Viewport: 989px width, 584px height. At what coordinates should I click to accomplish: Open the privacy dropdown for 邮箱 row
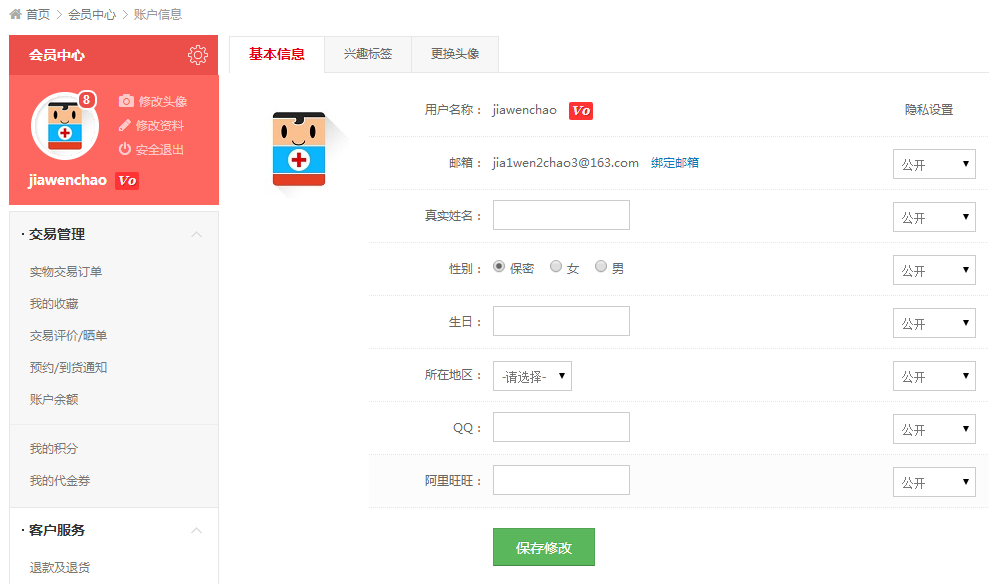click(x=934, y=164)
